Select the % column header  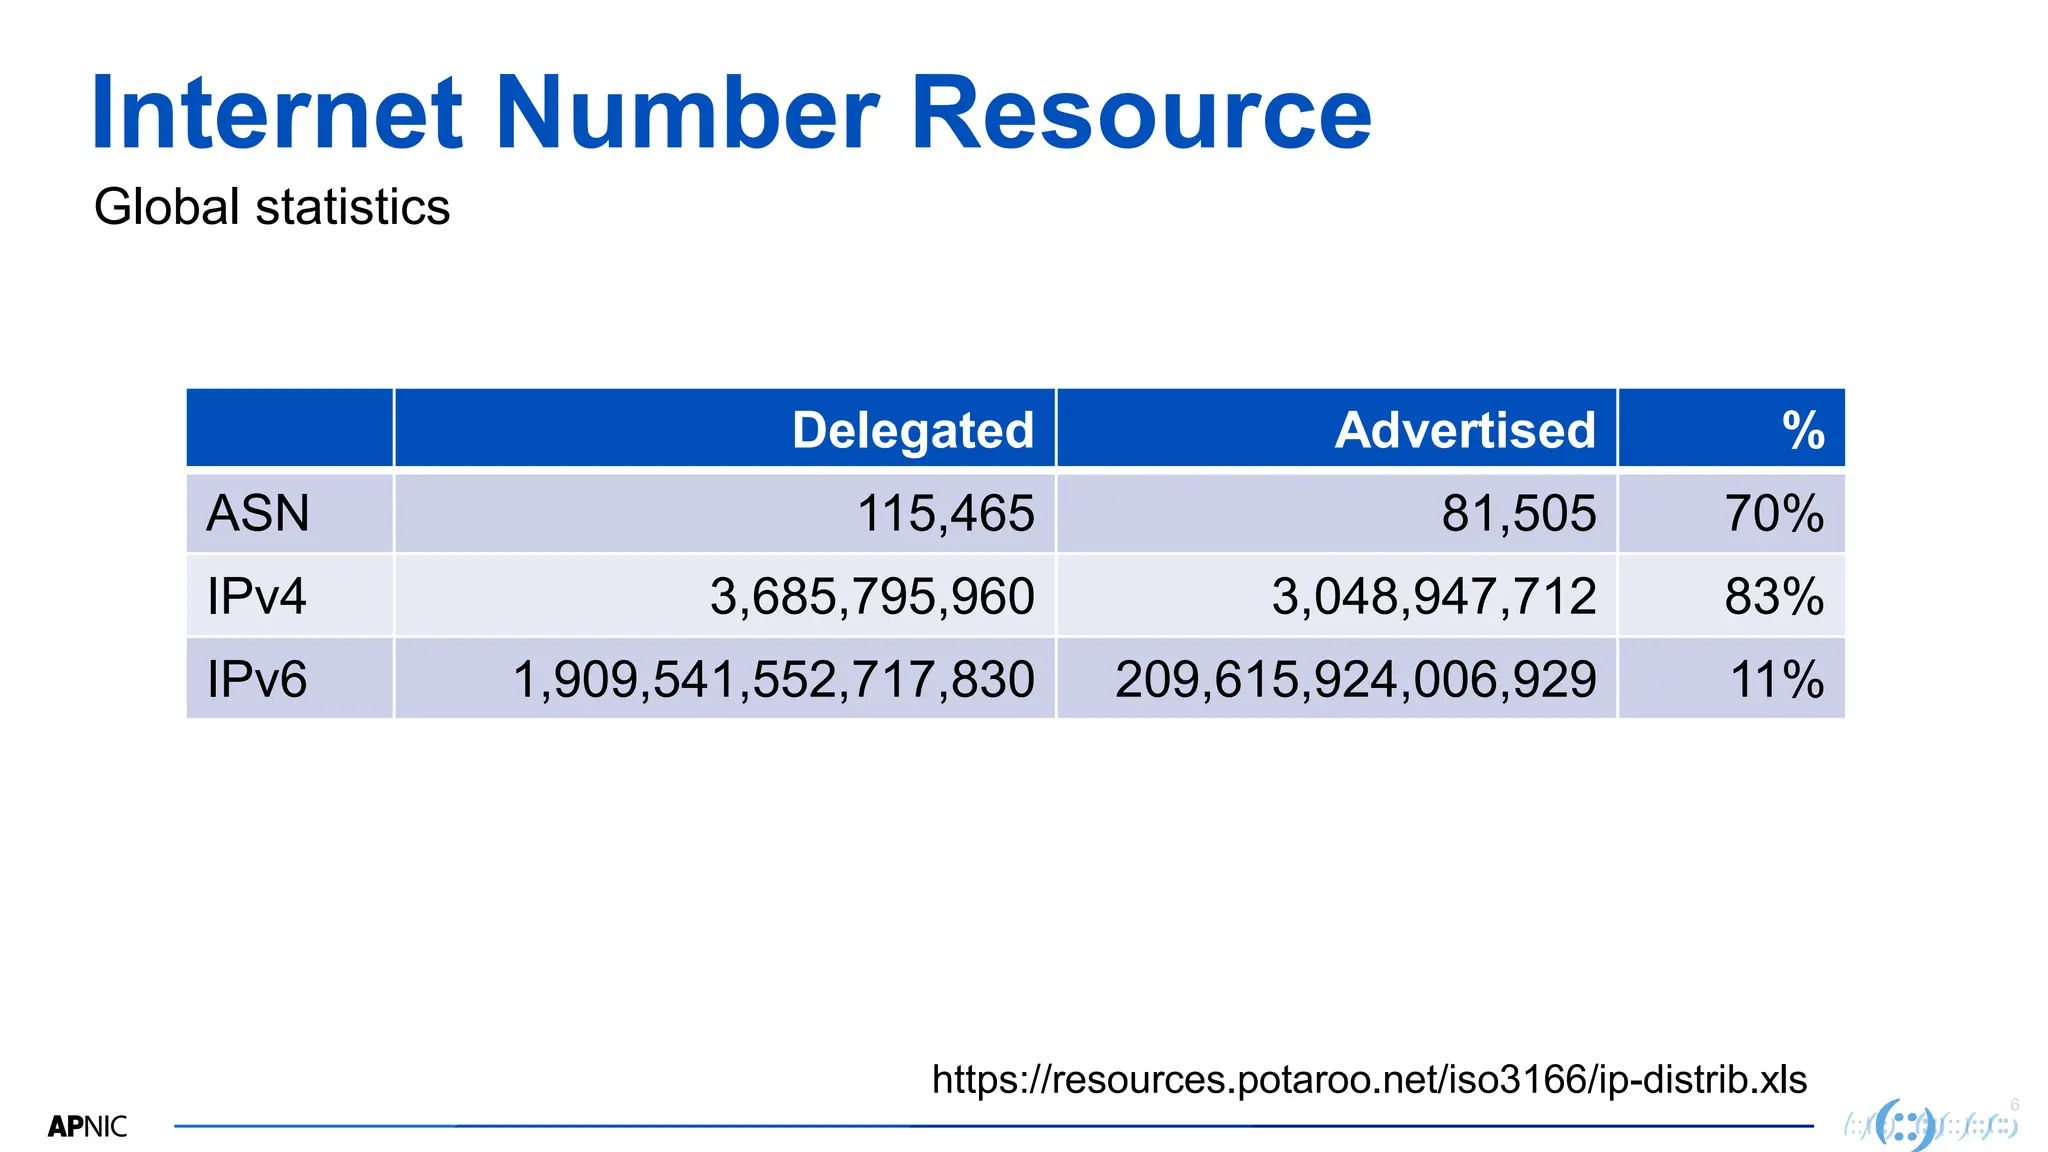pyautogui.click(x=1802, y=430)
